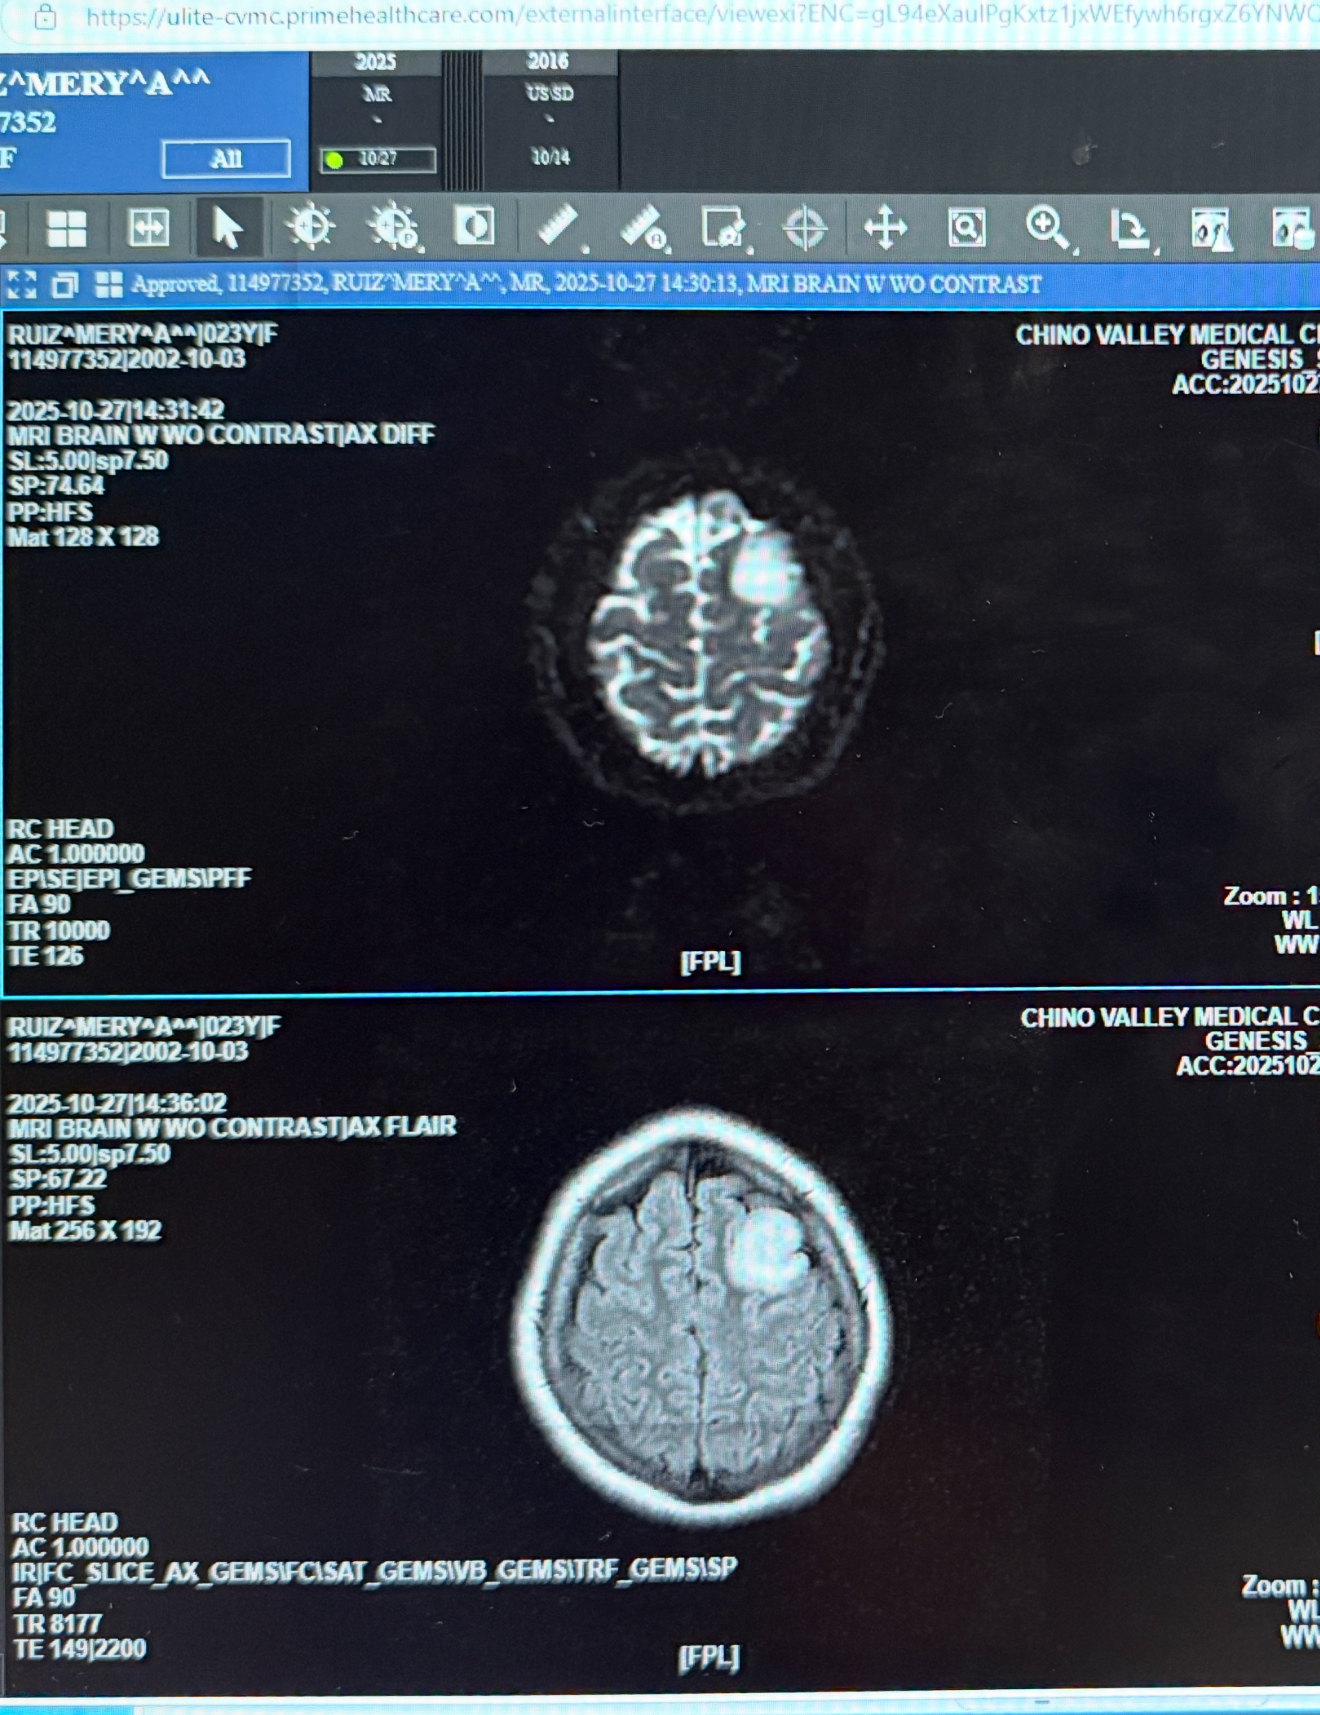The height and width of the screenshot is (1715, 1320).
Task: Open the viewport layout grid tool
Action: 66,229
